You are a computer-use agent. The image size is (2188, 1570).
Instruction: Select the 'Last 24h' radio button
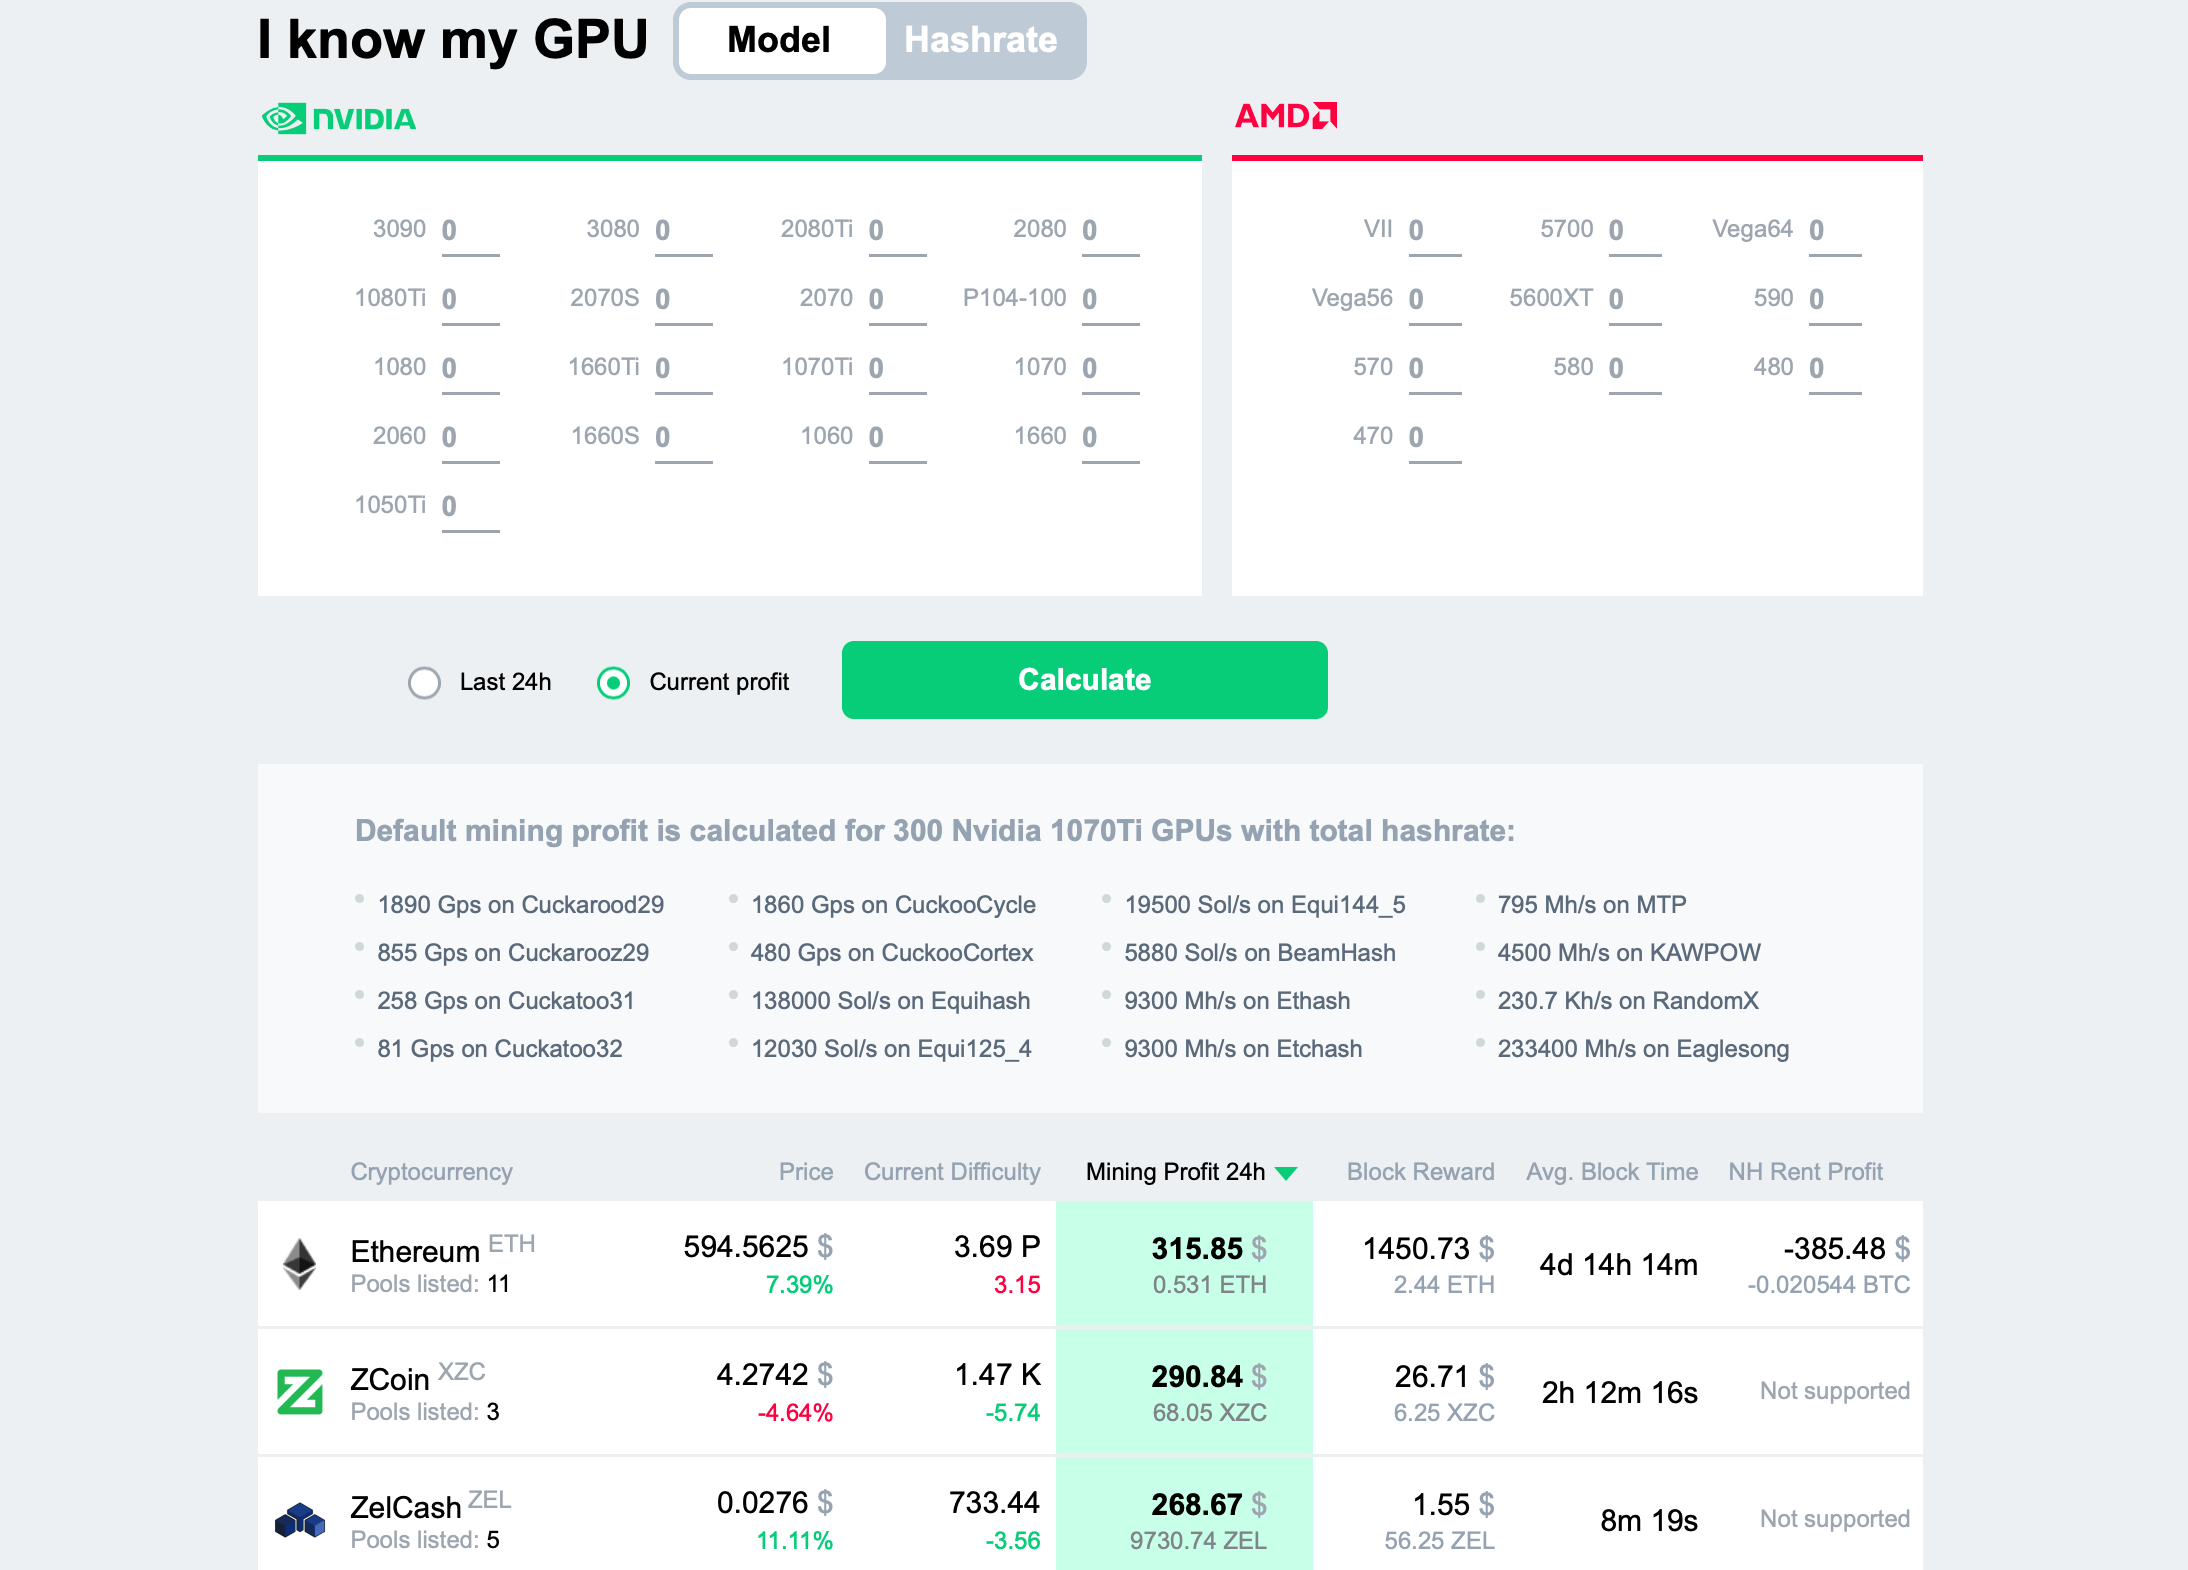tap(423, 681)
